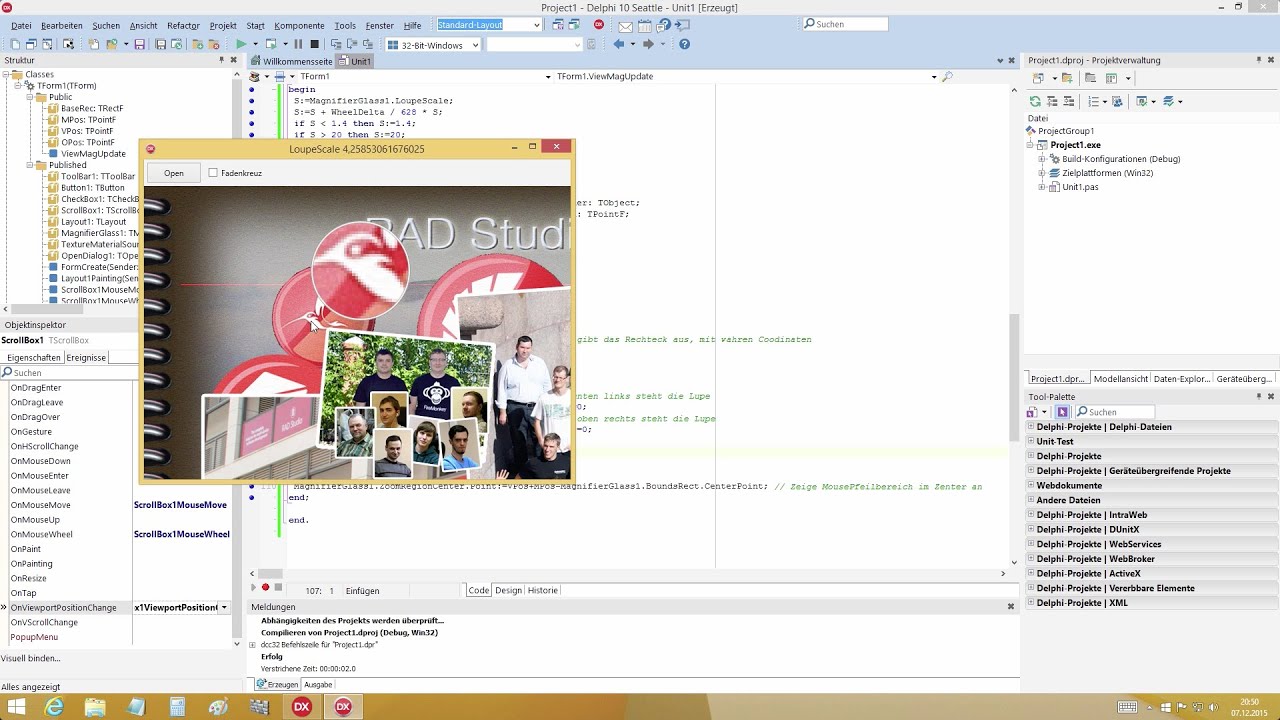Expand the Unit-Test palette category
1280x720 pixels.
pyautogui.click(x=1031, y=441)
